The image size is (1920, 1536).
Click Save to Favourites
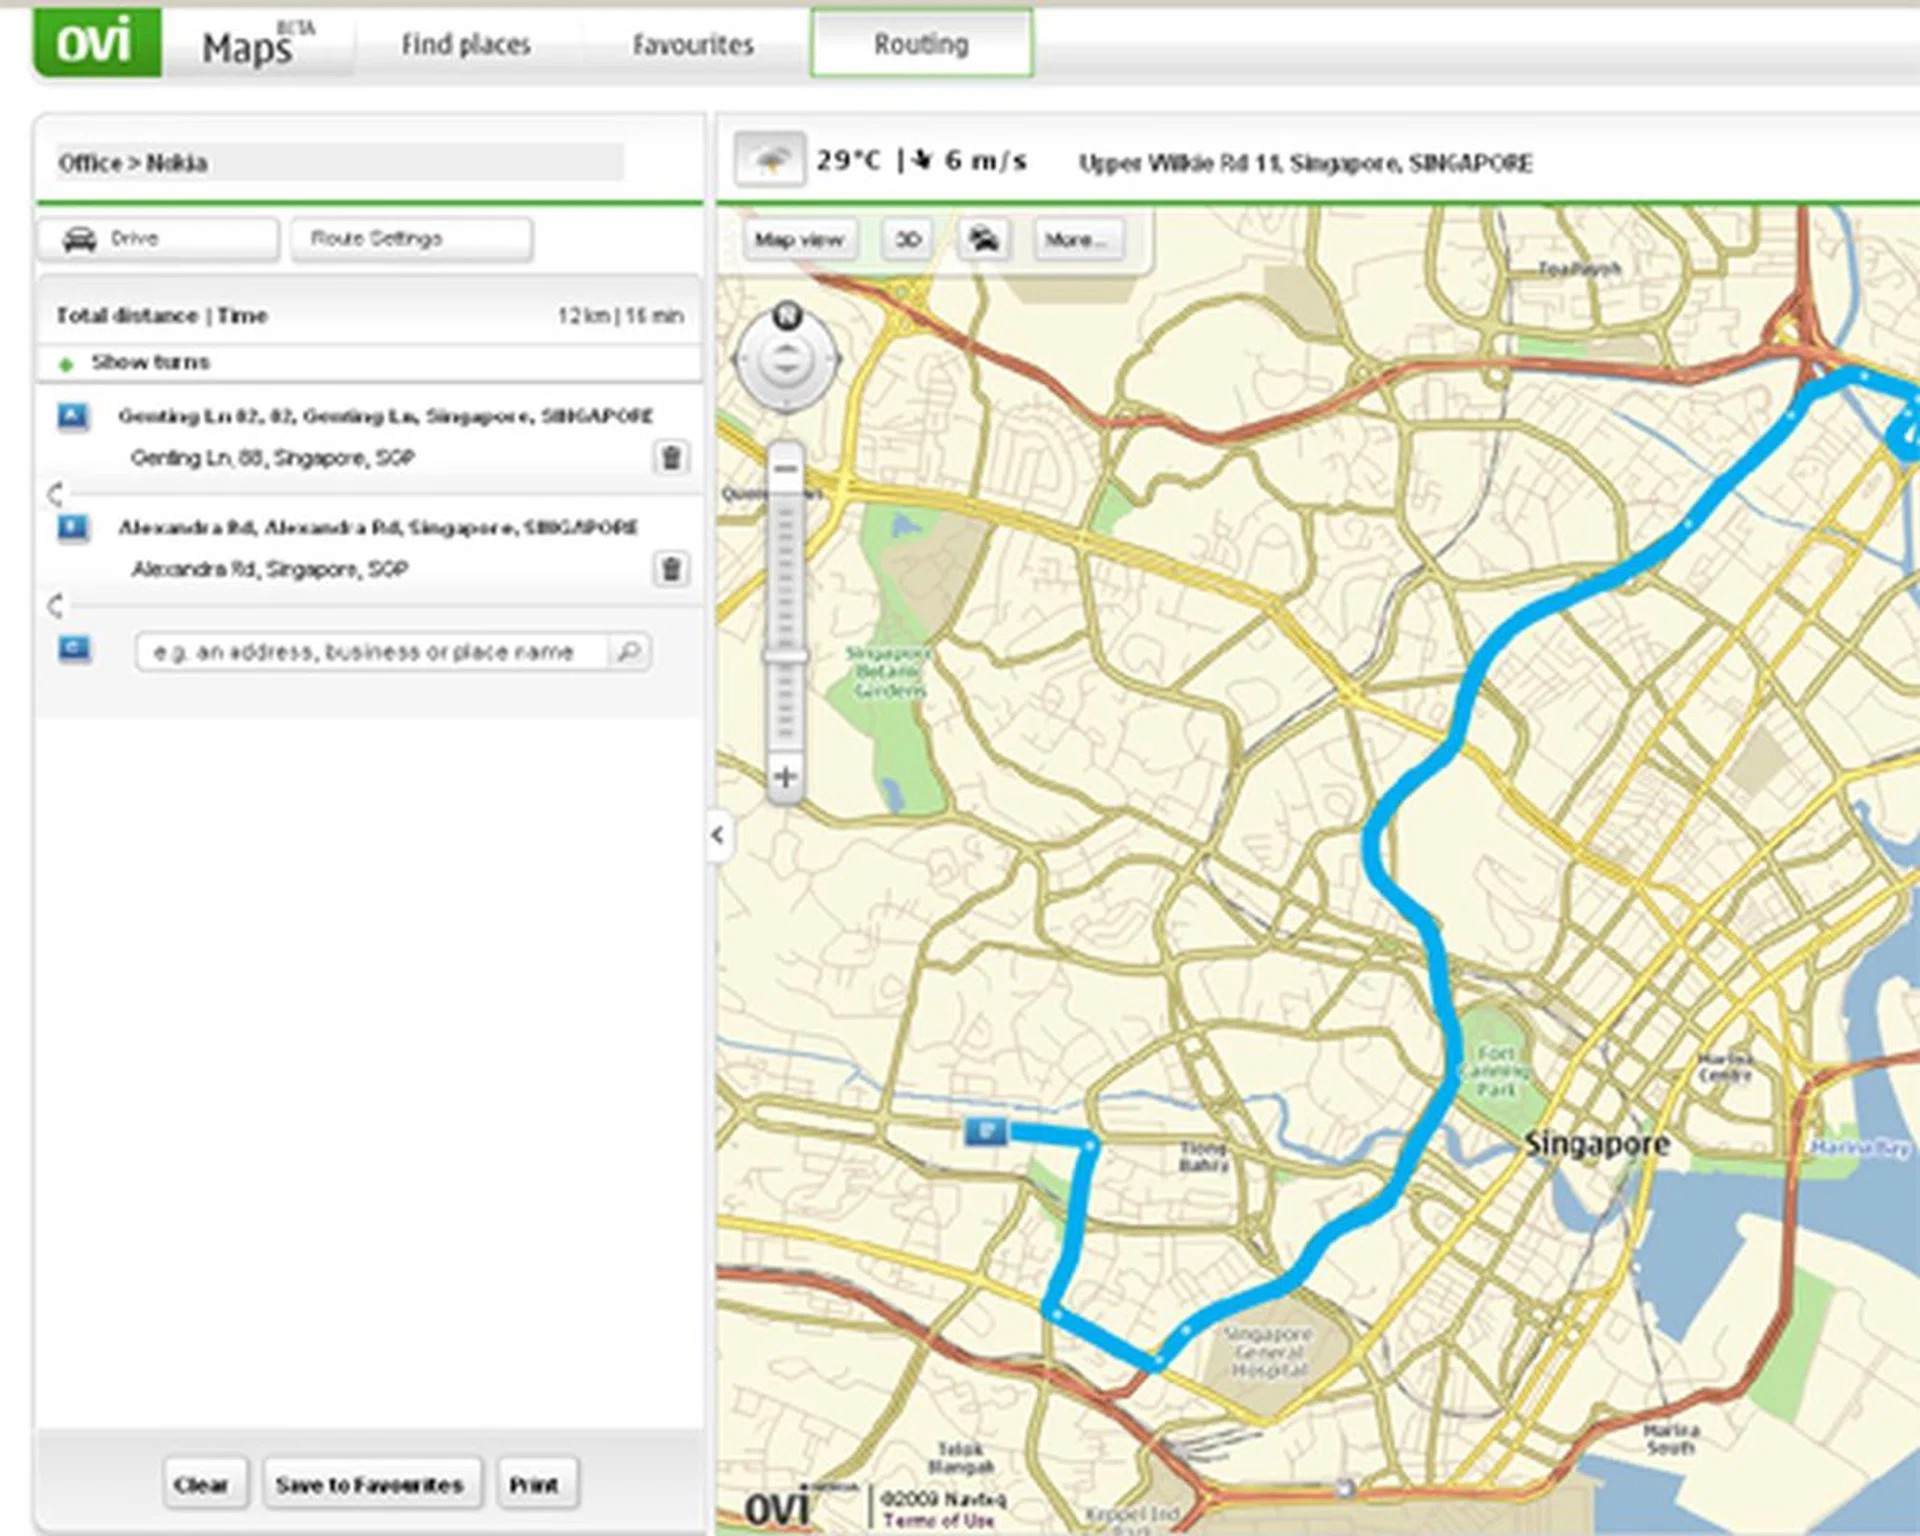(x=371, y=1484)
